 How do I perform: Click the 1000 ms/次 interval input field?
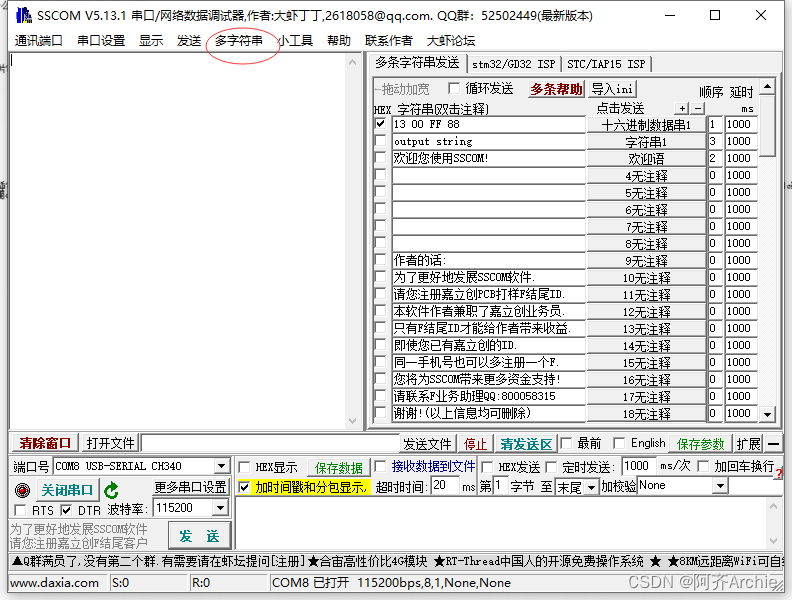click(x=639, y=466)
